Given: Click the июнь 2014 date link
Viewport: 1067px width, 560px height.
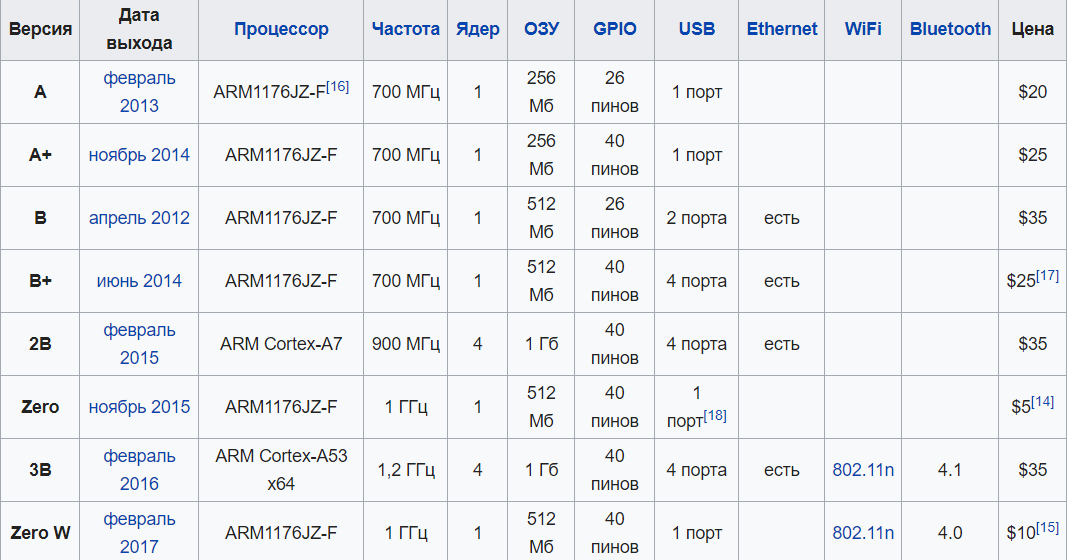Looking at the screenshot, I should pos(139,281).
